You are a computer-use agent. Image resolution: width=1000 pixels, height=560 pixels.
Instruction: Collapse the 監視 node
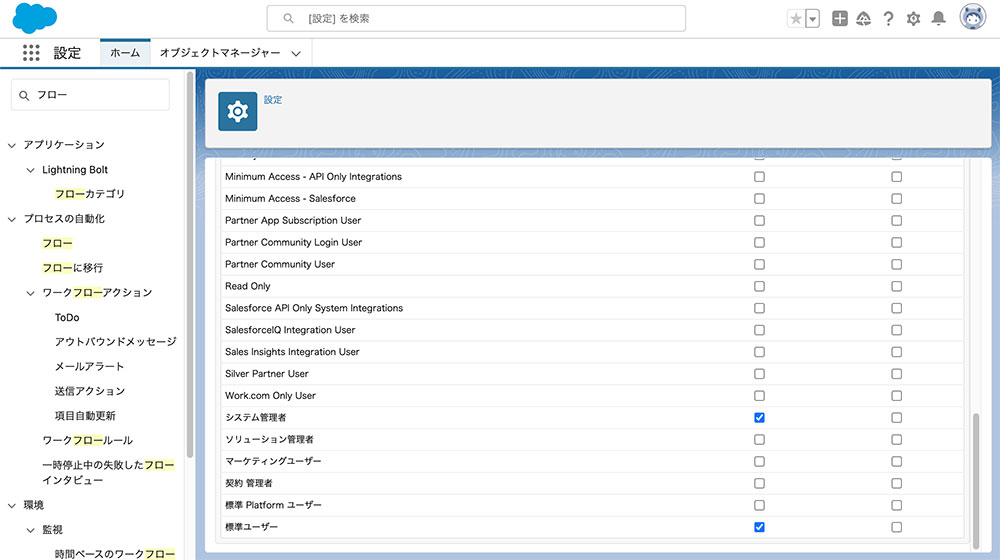pyautogui.click(x=30, y=531)
